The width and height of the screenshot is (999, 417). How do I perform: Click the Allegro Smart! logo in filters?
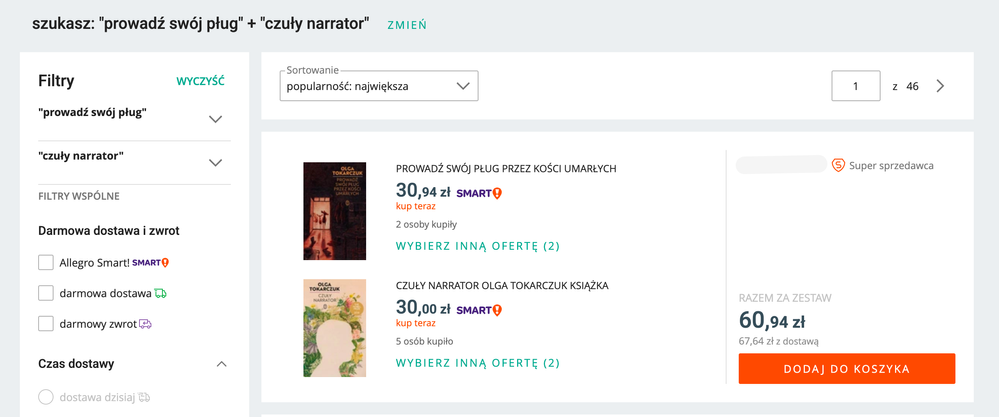coord(151,263)
